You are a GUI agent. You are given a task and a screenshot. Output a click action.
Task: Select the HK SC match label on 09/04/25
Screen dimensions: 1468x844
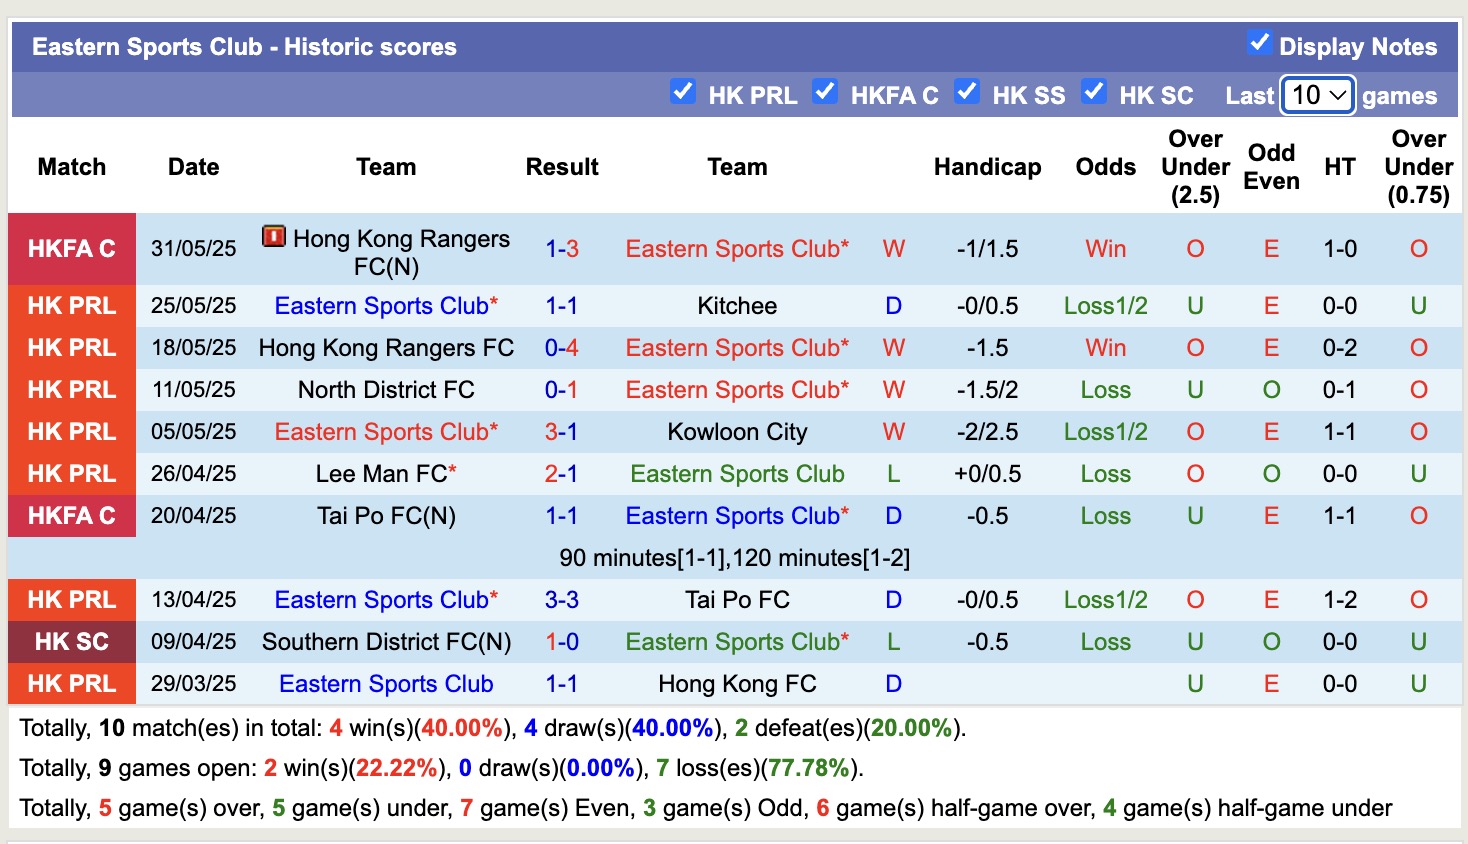(x=72, y=642)
